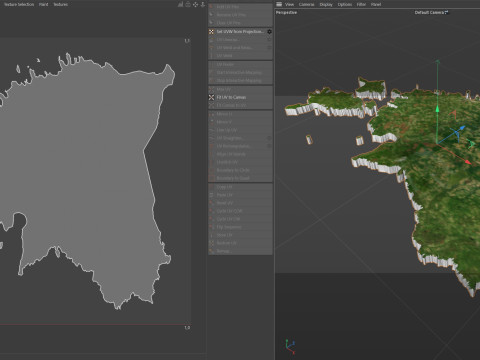Open the UV Weld and Relax settings gear

[269, 48]
